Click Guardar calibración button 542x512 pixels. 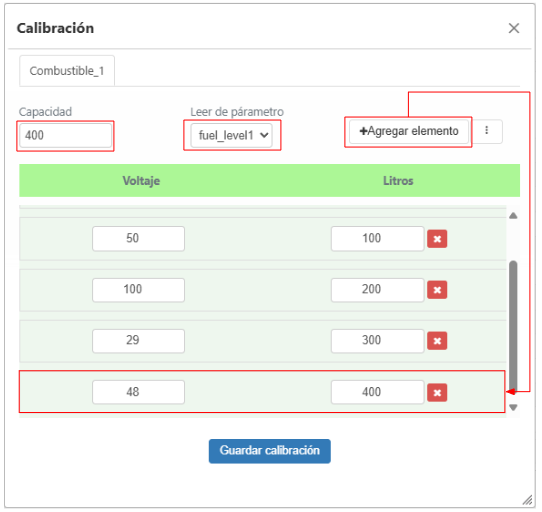pos(270,451)
